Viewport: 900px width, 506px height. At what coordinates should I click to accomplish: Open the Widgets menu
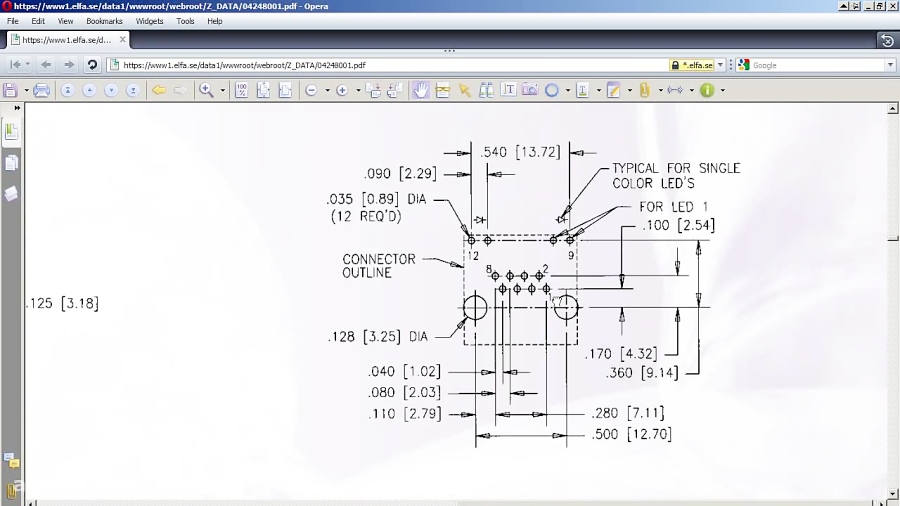[149, 21]
